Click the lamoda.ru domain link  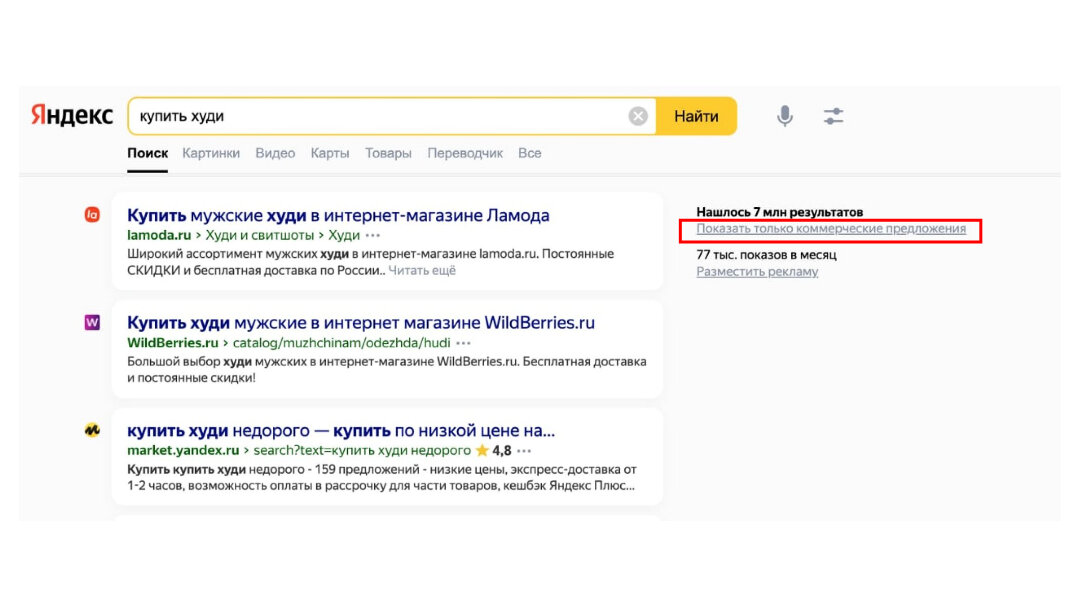159,236
